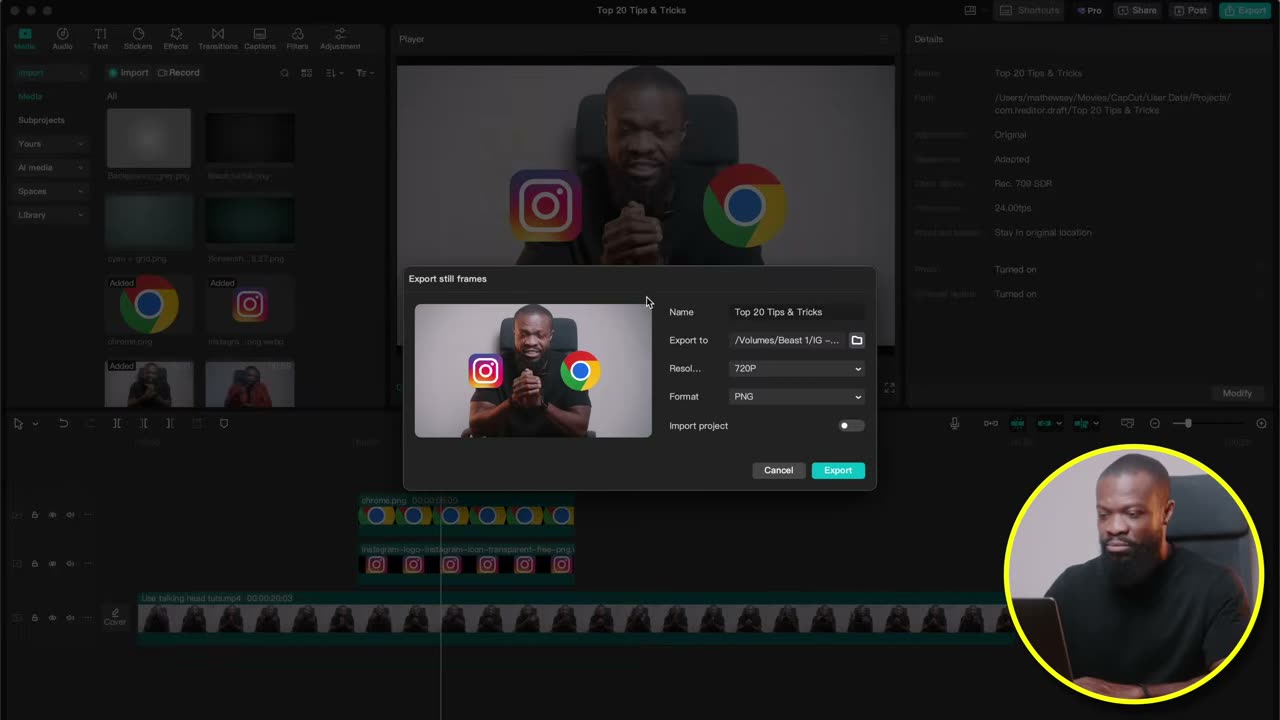Open the pointer tool mode dropdown
Screen dimensions: 1280x720
click(x=35, y=424)
